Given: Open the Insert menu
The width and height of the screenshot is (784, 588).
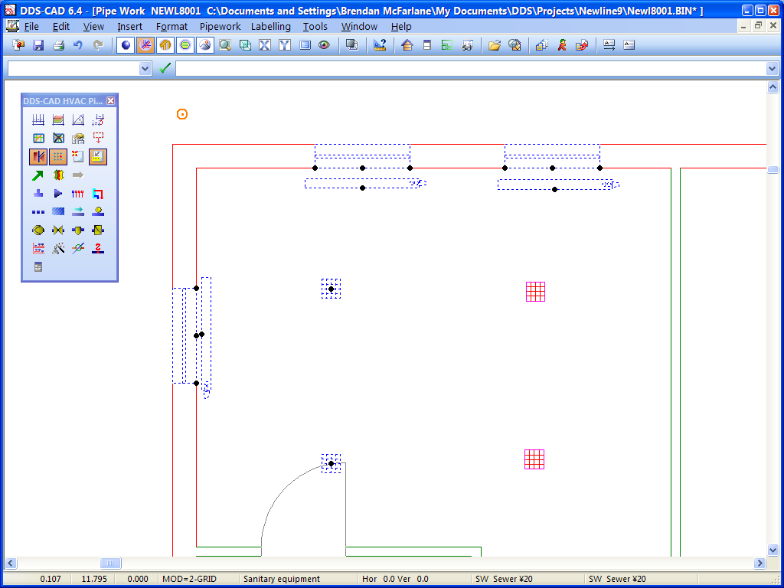Looking at the screenshot, I should click(x=130, y=26).
